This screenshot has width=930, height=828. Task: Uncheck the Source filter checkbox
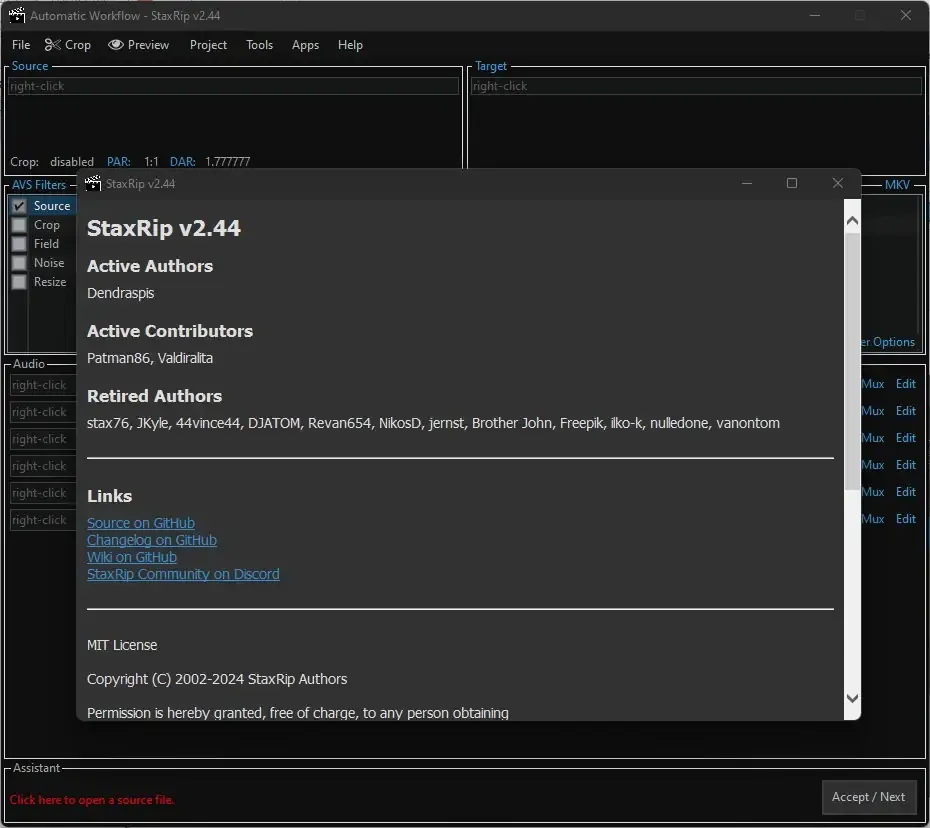point(19,206)
